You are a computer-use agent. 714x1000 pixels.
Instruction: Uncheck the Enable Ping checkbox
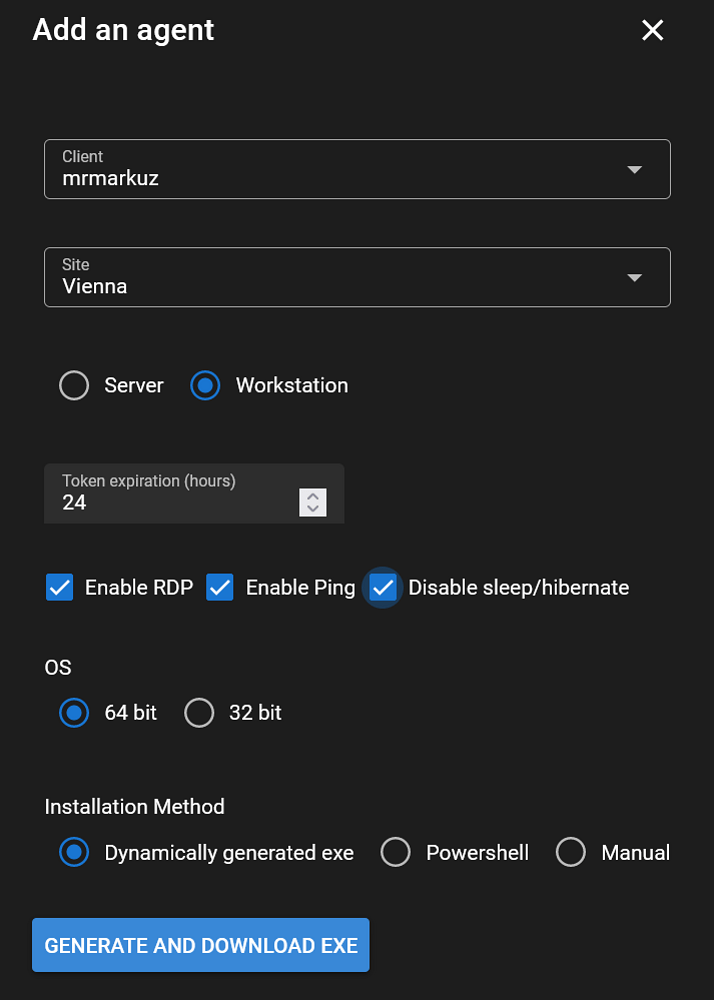tap(220, 587)
